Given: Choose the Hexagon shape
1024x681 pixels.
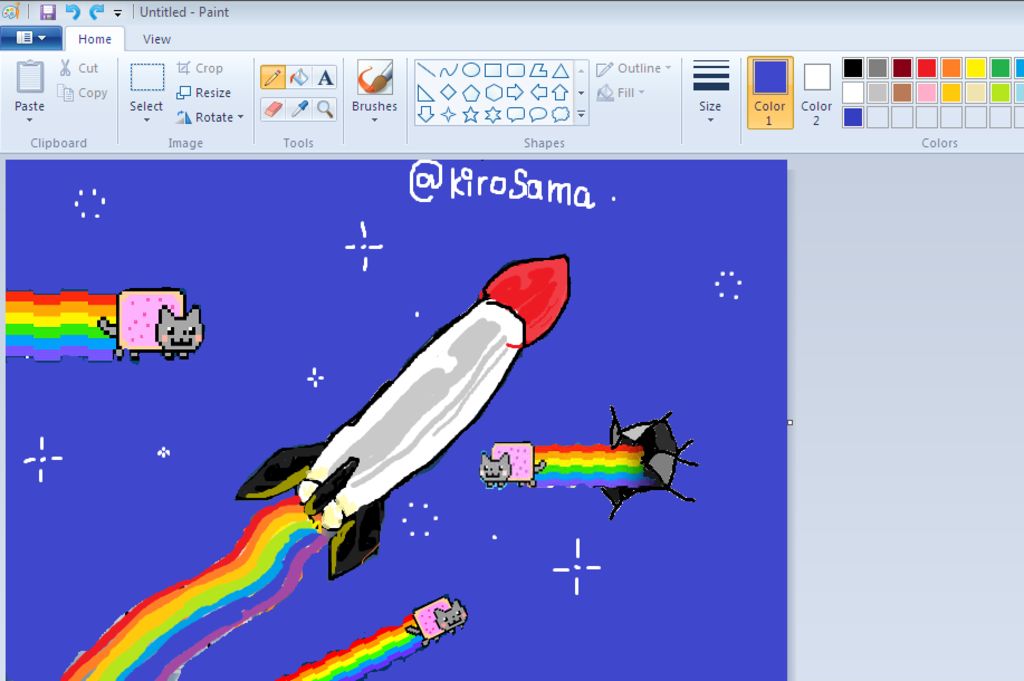Looking at the screenshot, I should tap(493, 93).
